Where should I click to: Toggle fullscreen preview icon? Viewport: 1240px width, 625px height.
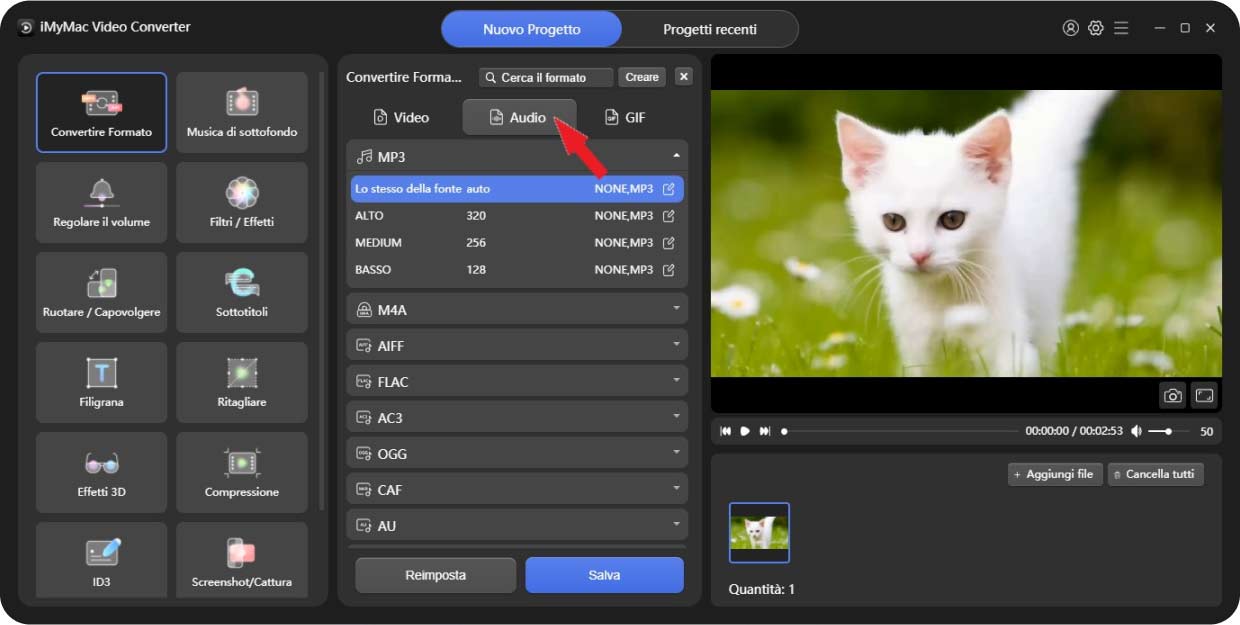(x=1204, y=396)
